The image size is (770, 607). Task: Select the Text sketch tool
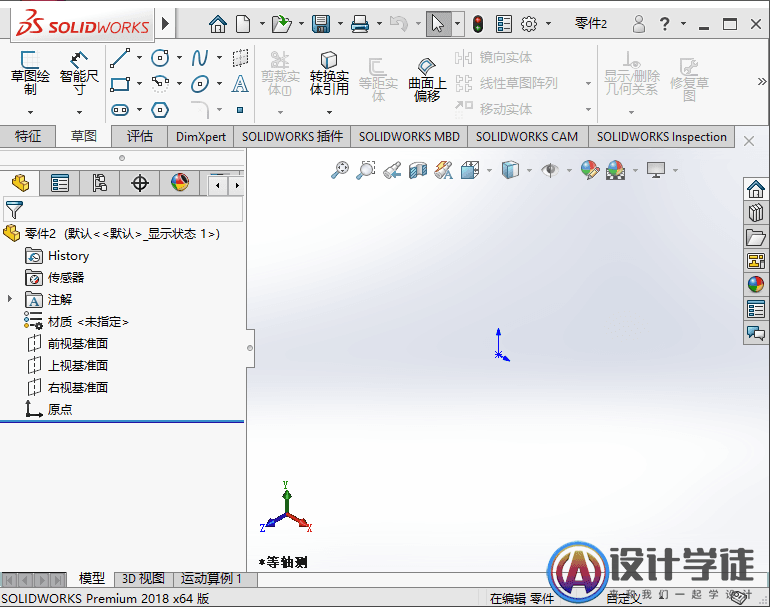[x=240, y=84]
